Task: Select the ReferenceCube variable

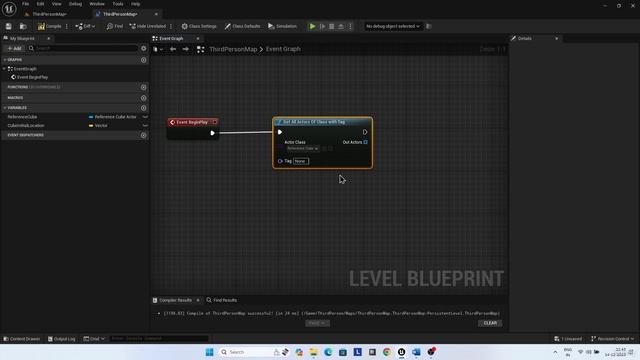Action: point(22,117)
